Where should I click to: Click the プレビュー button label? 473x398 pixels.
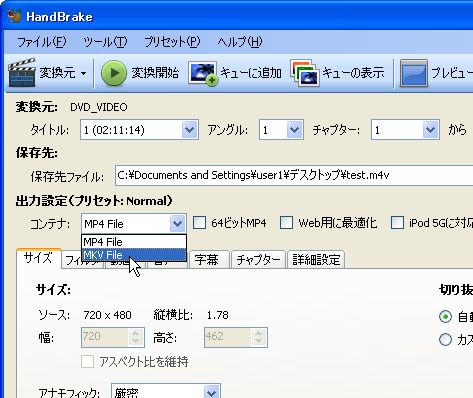click(452, 73)
